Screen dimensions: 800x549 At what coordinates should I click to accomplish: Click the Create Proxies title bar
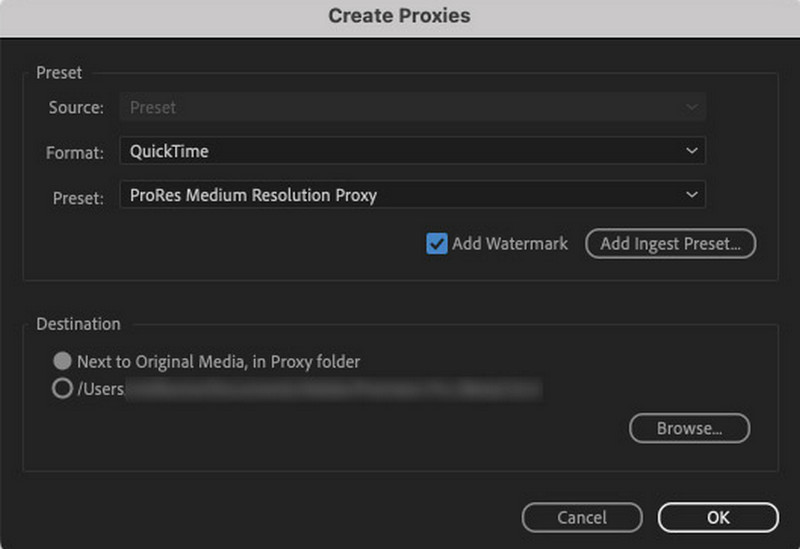click(x=400, y=16)
